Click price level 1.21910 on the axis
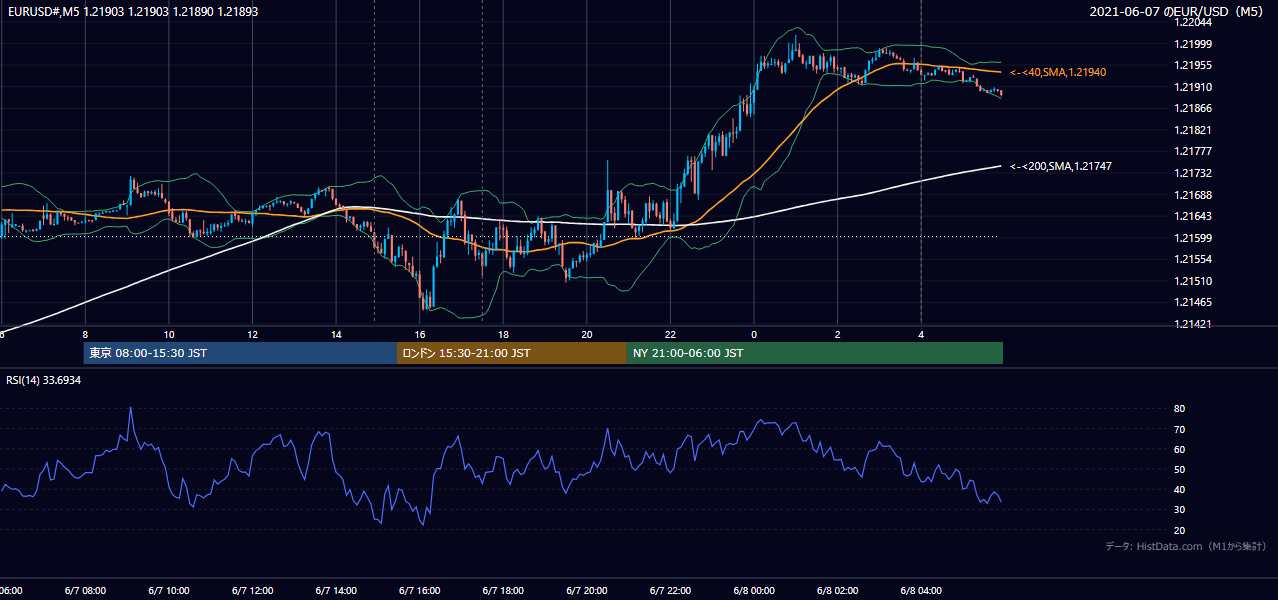The image size is (1278, 600). 1195,87
